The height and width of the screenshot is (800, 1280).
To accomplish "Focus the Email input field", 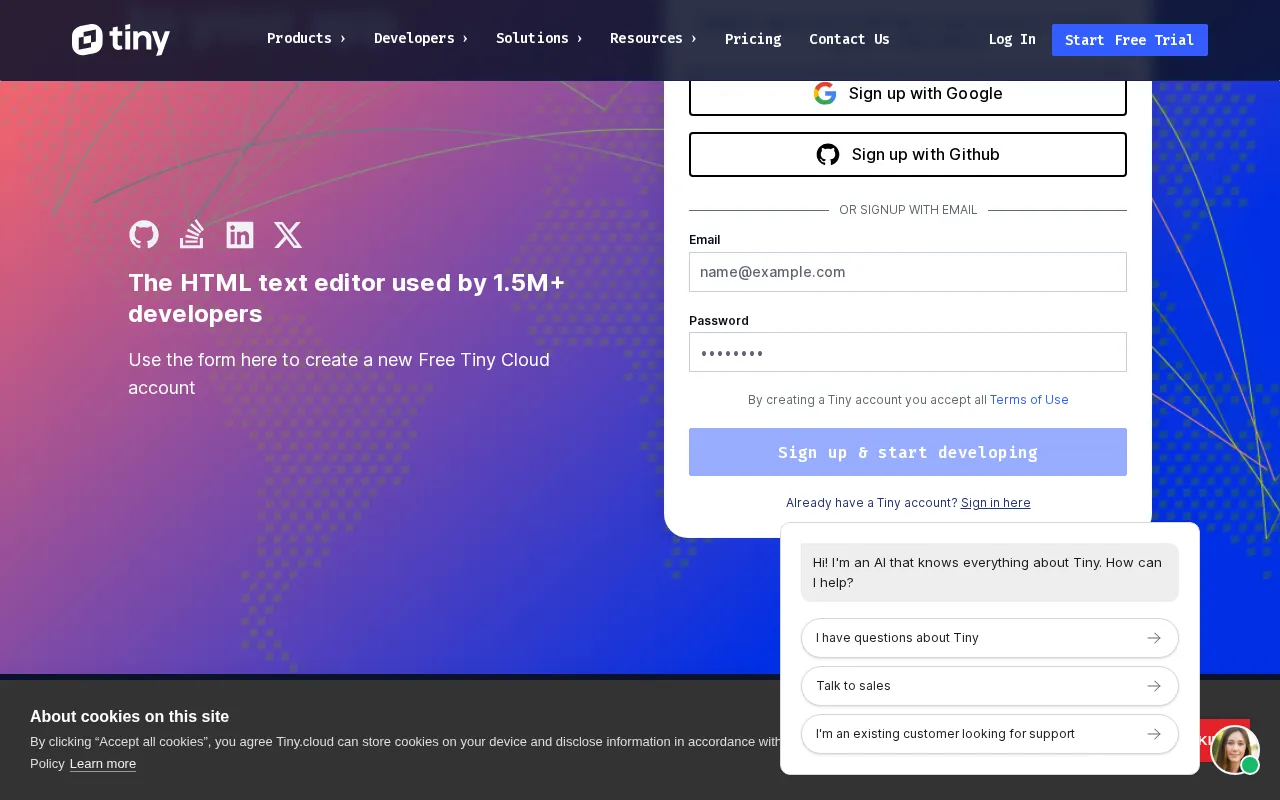I will [908, 272].
